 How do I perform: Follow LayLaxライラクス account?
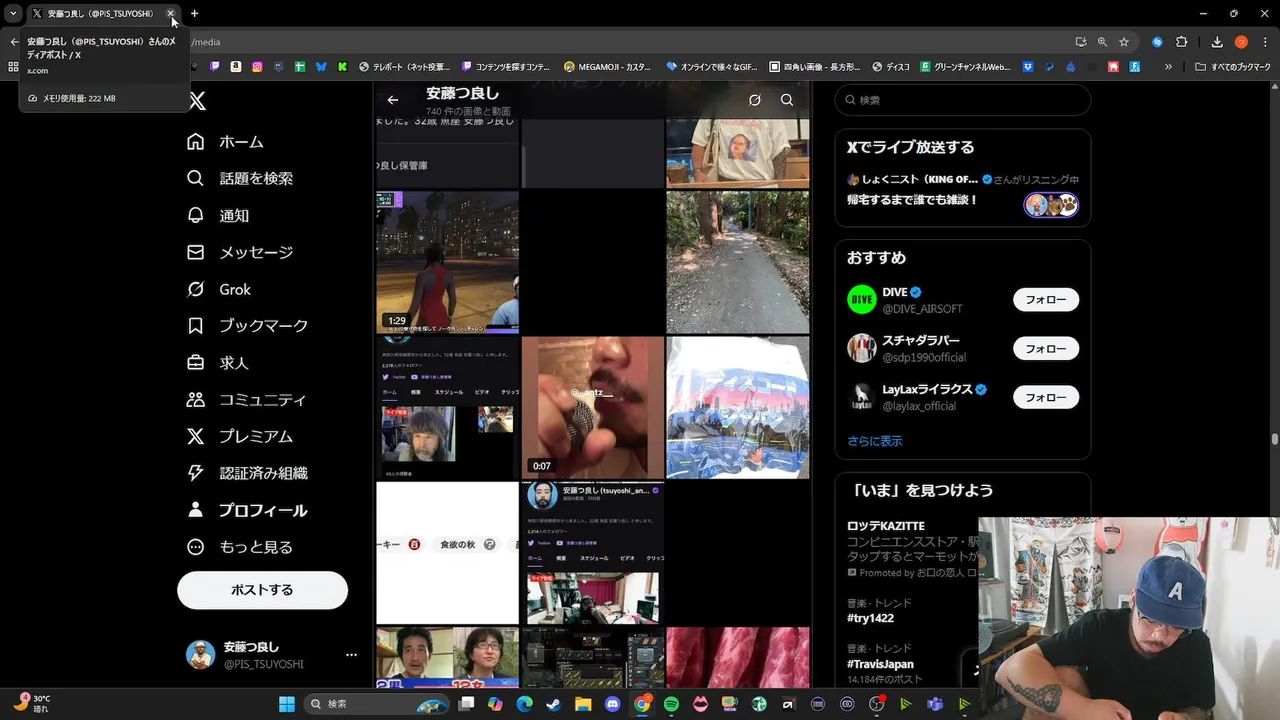[1046, 398]
